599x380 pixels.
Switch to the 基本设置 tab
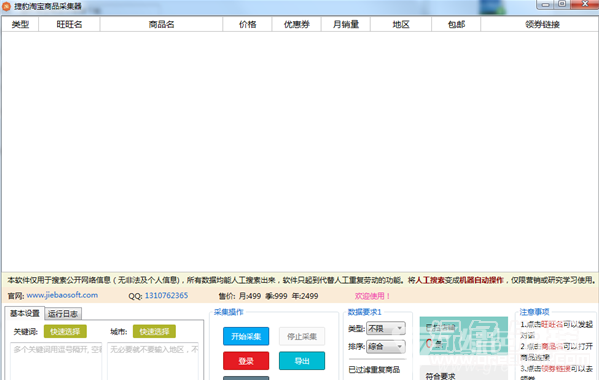click(x=25, y=314)
